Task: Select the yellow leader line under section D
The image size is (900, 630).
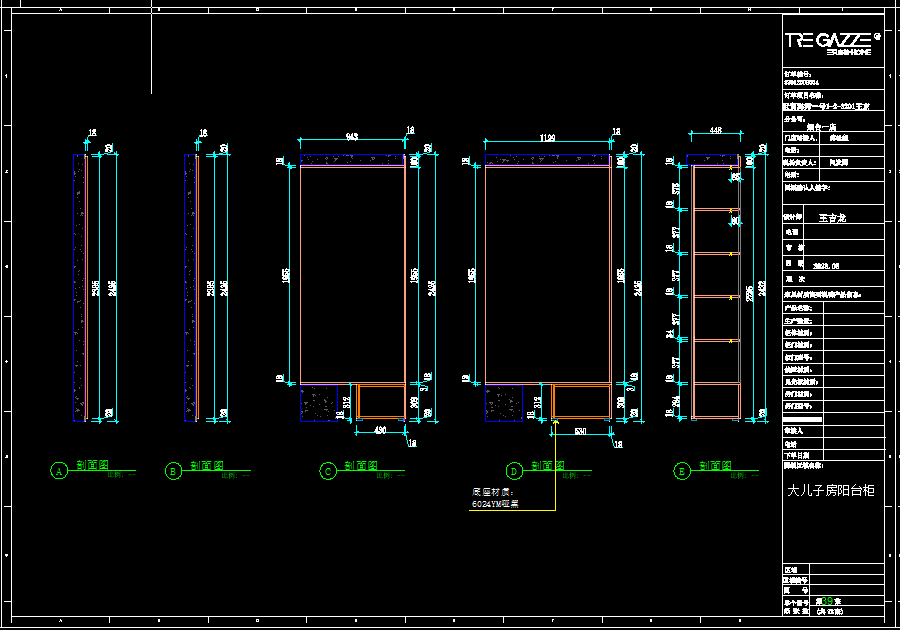Action: [555, 465]
